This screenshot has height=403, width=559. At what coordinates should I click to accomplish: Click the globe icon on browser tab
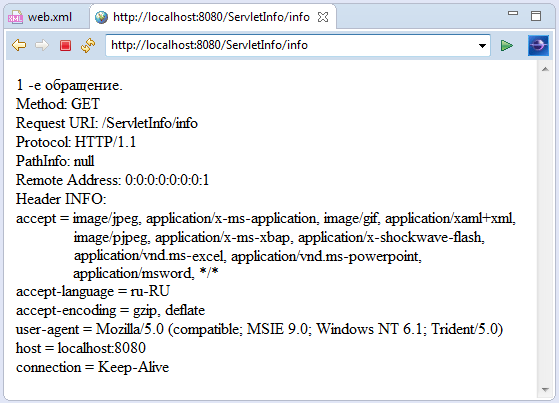[101, 17]
